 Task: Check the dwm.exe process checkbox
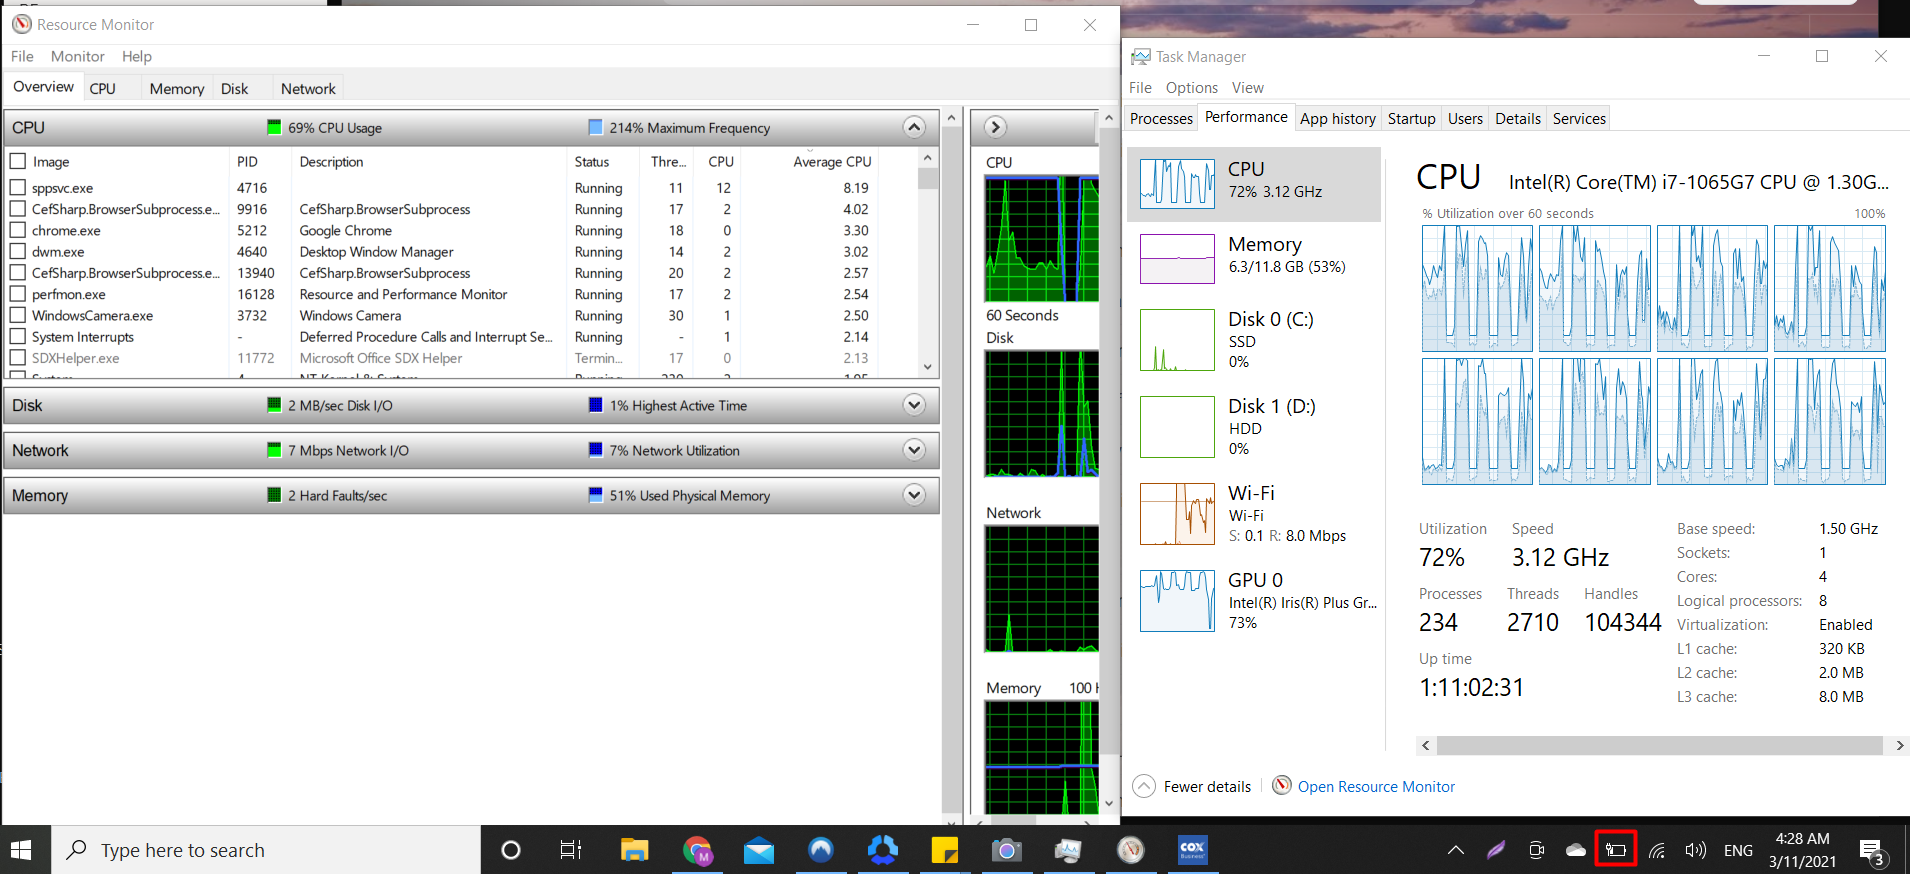pos(17,251)
